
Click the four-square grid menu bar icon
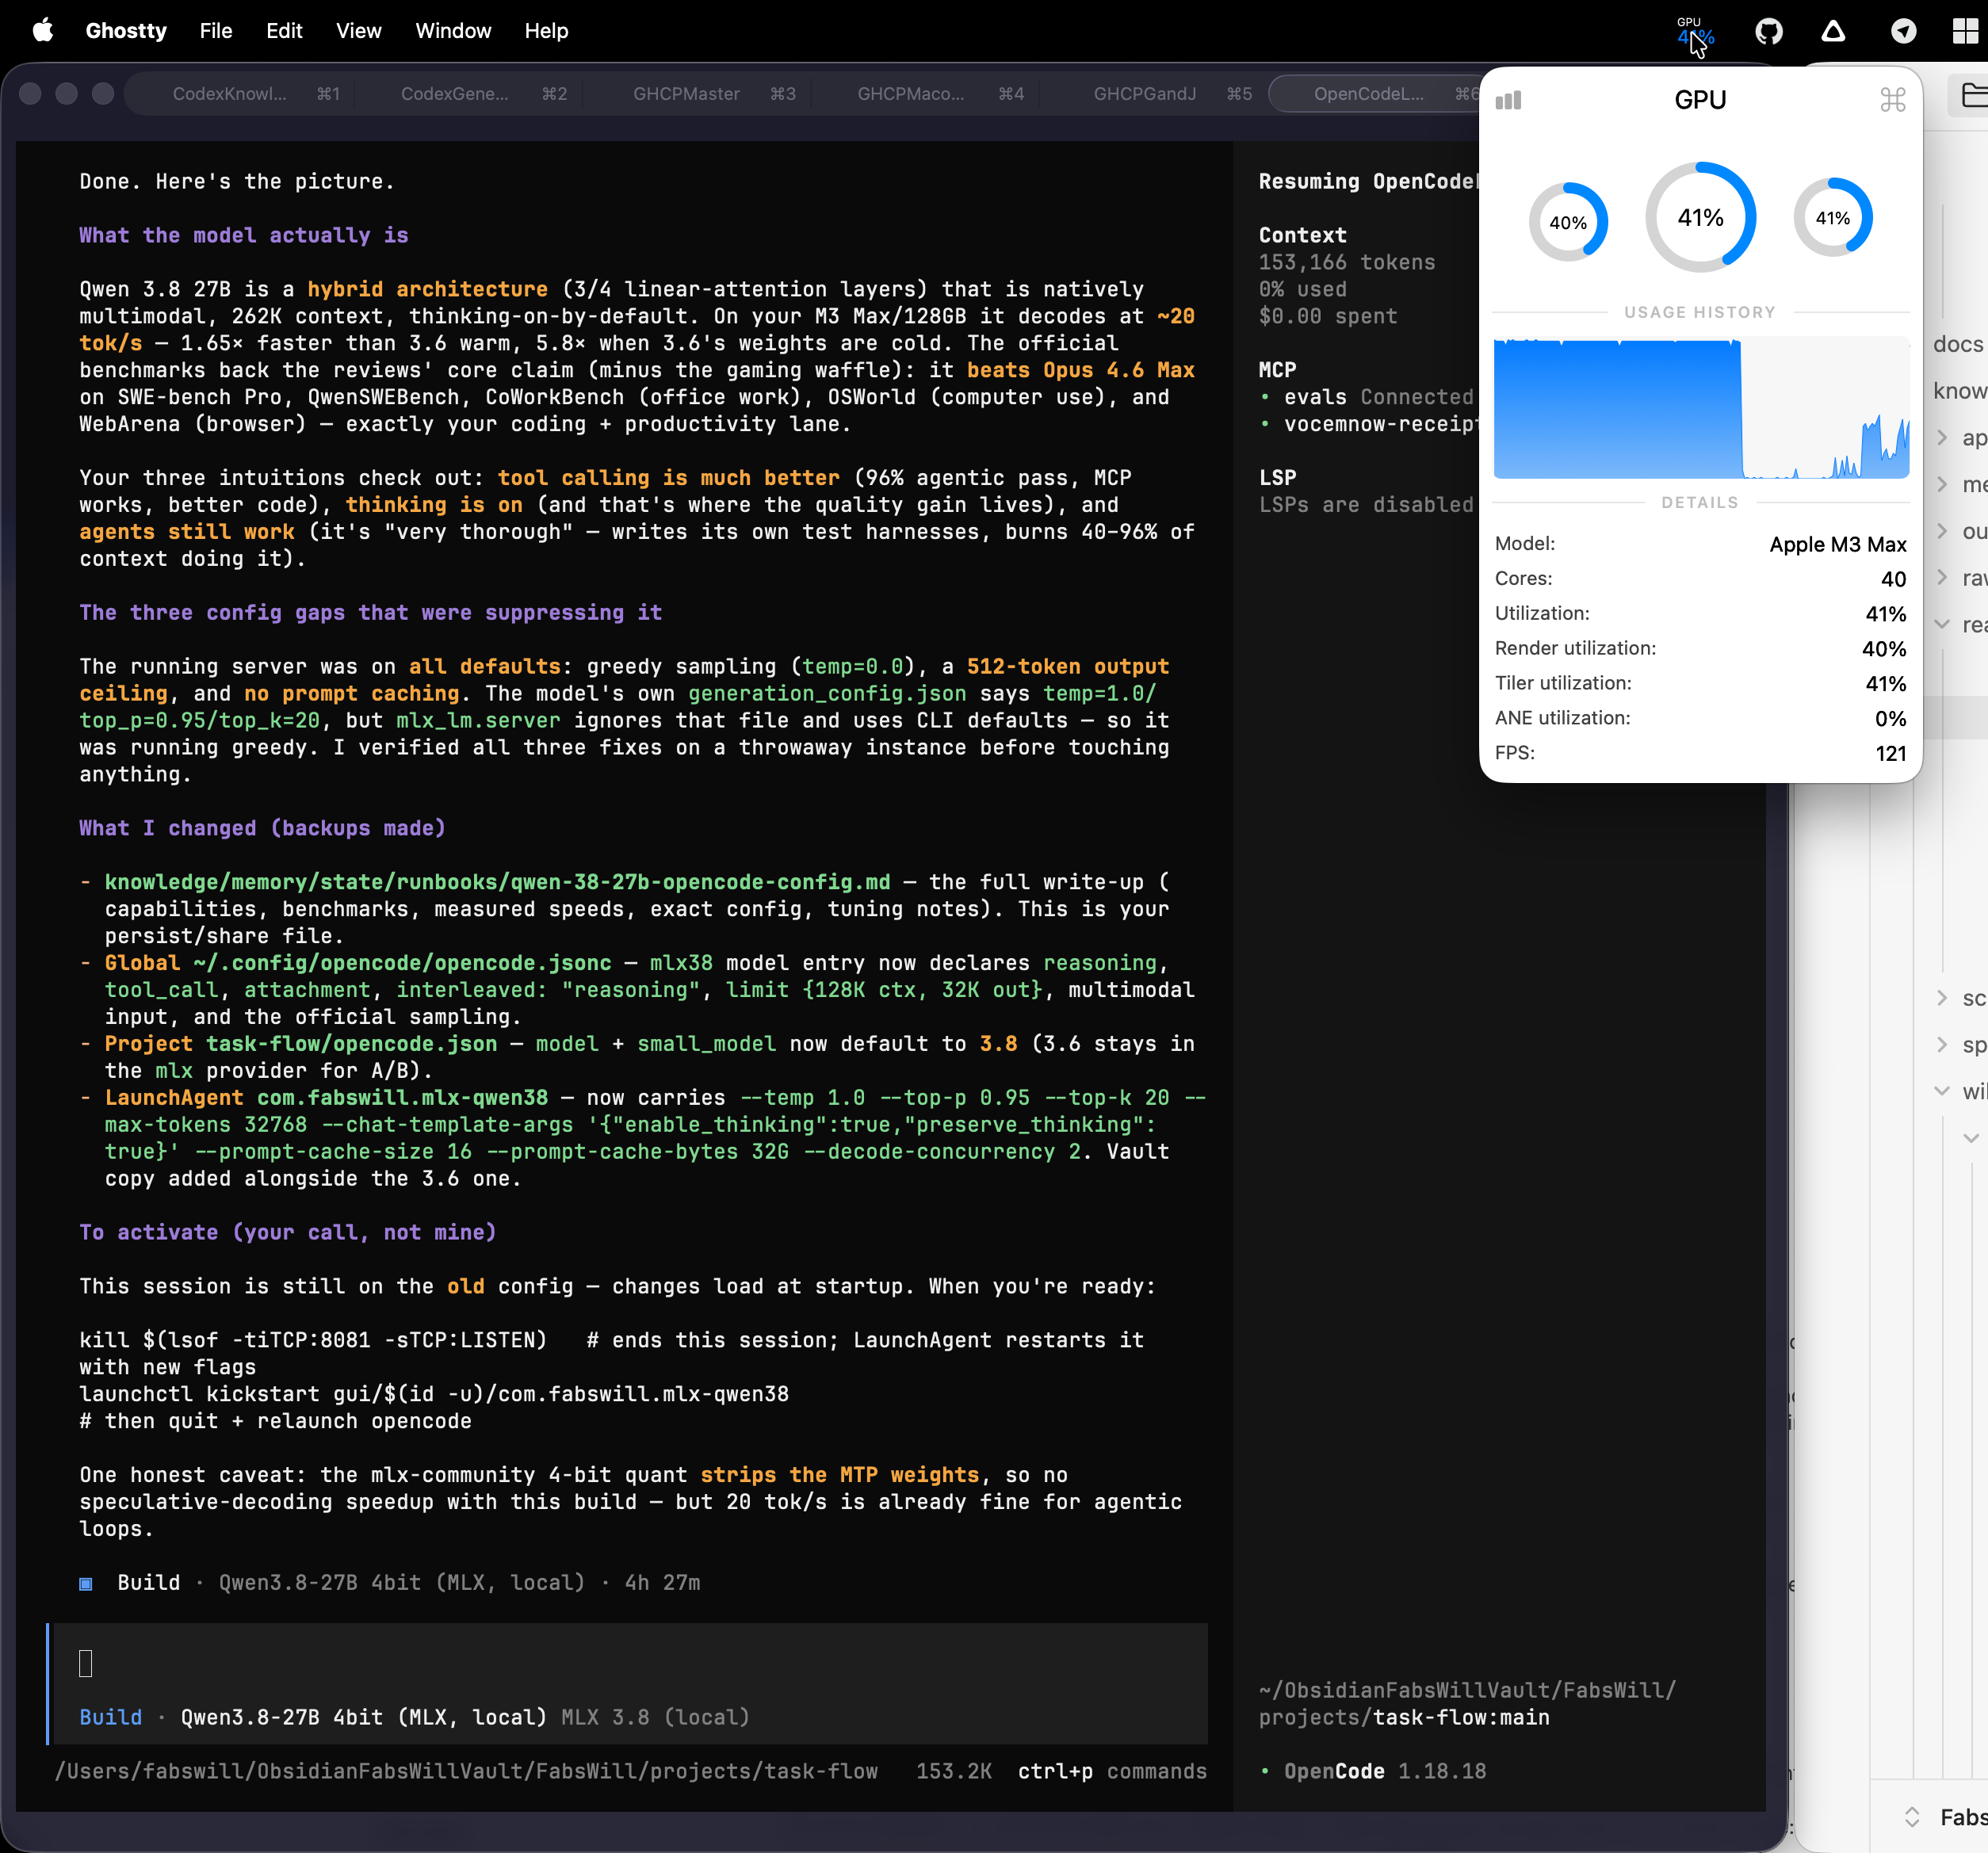click(1965, 31)
